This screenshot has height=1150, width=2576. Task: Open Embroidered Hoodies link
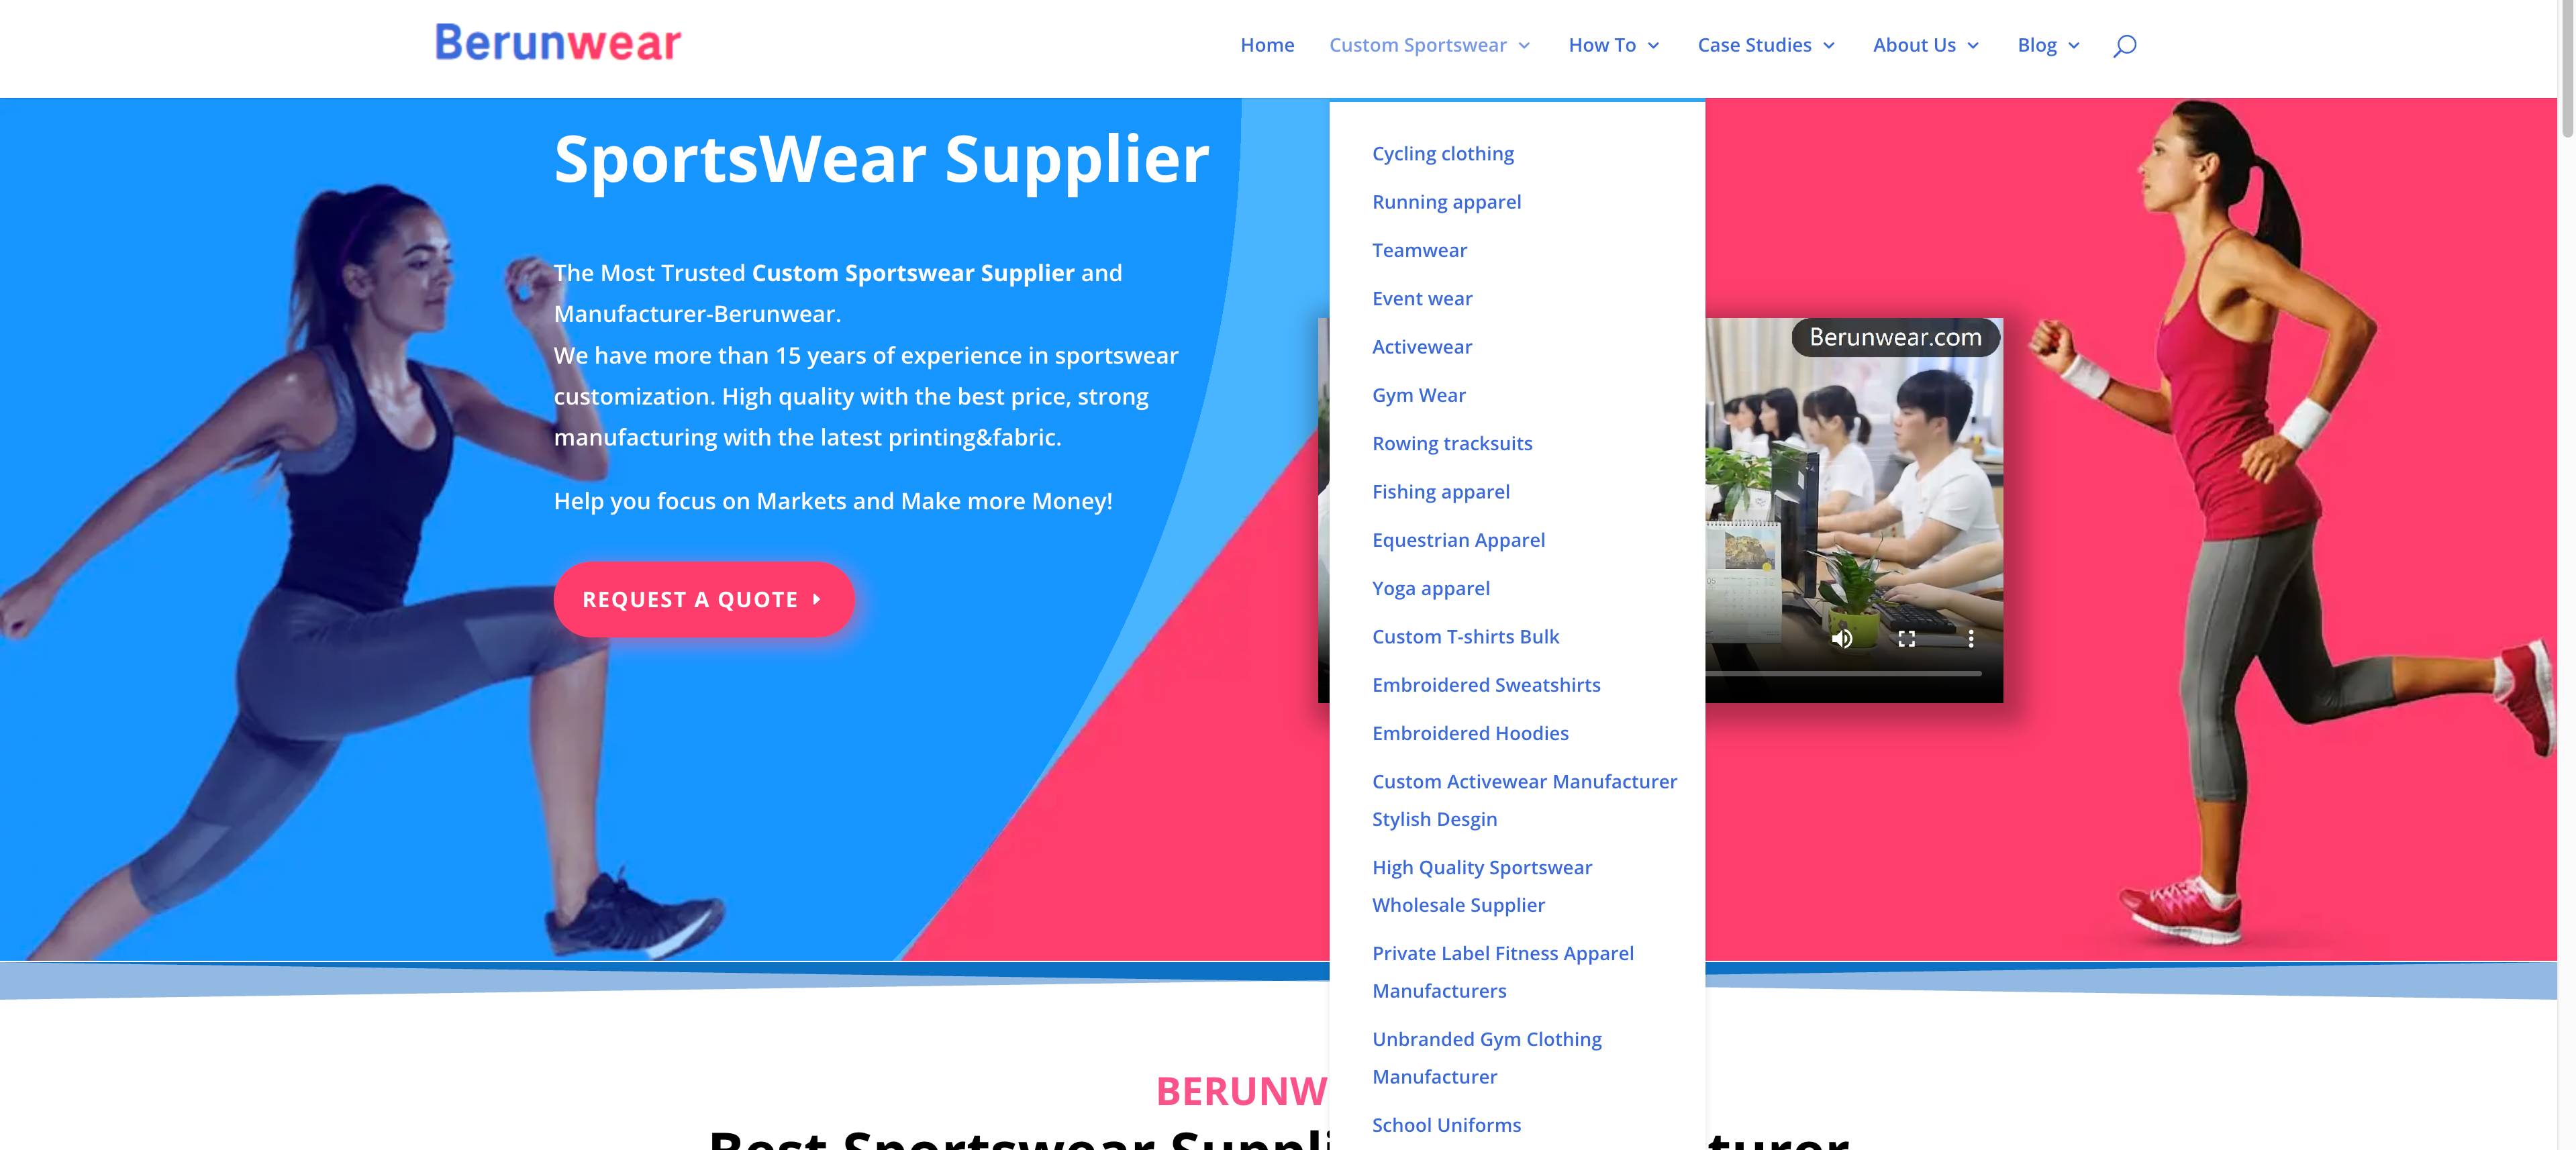tap(1470, 734)
